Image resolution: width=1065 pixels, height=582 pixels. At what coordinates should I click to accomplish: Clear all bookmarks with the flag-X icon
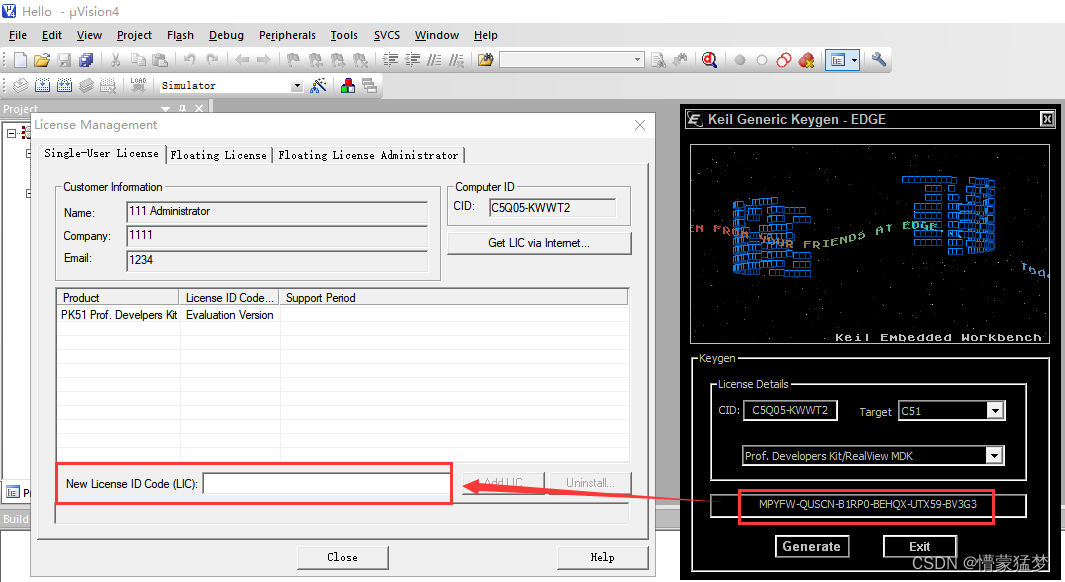pyautogui.click(x=360, y=60)
